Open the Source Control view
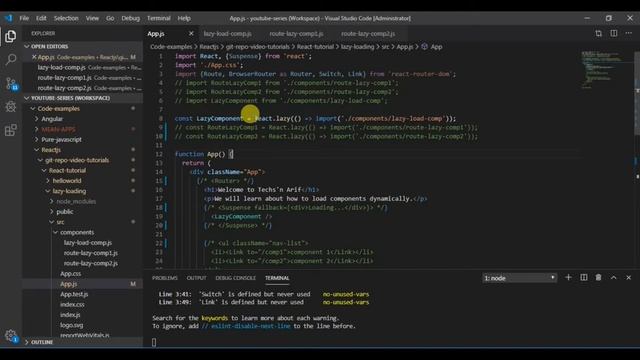The height and width of the screenshot is (360, 640). click(x=11, y=84)
